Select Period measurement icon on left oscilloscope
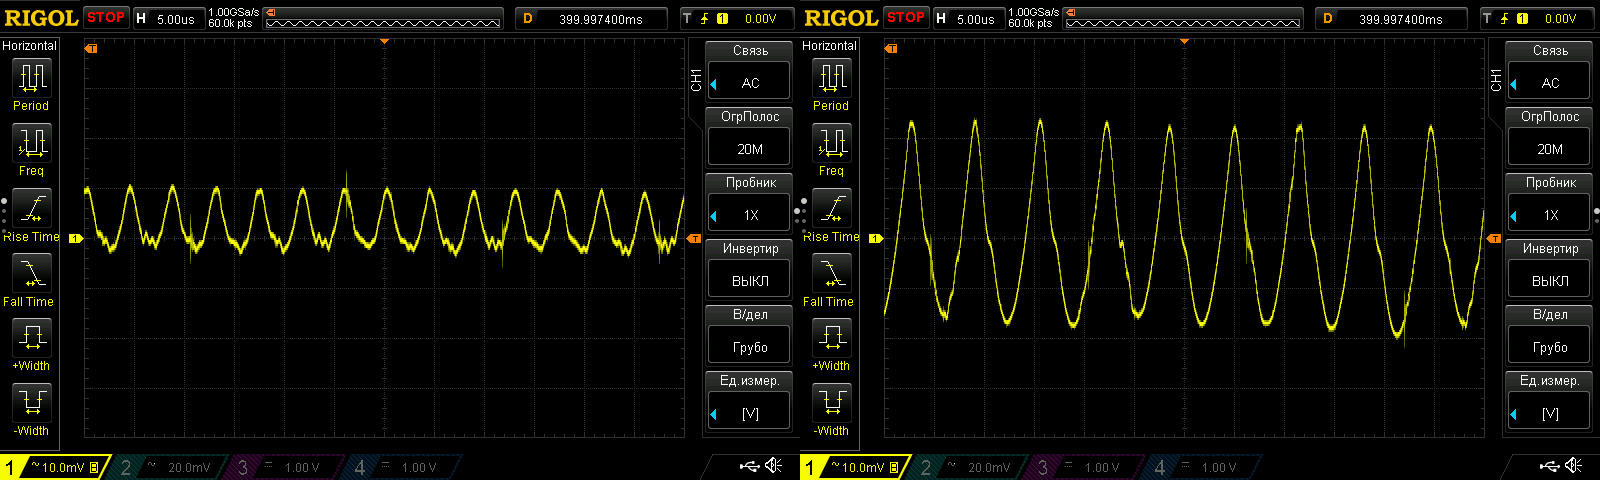This screenshot has height=480, width=1600. point(31,78)
